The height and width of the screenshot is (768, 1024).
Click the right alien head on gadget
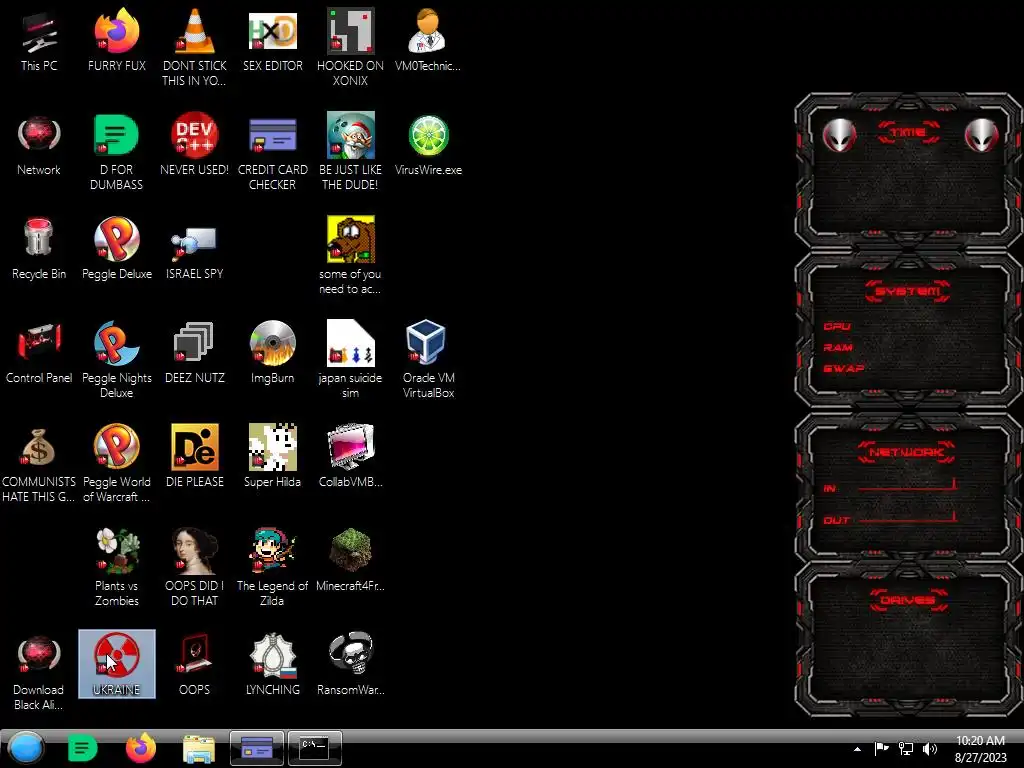(981, 135)
